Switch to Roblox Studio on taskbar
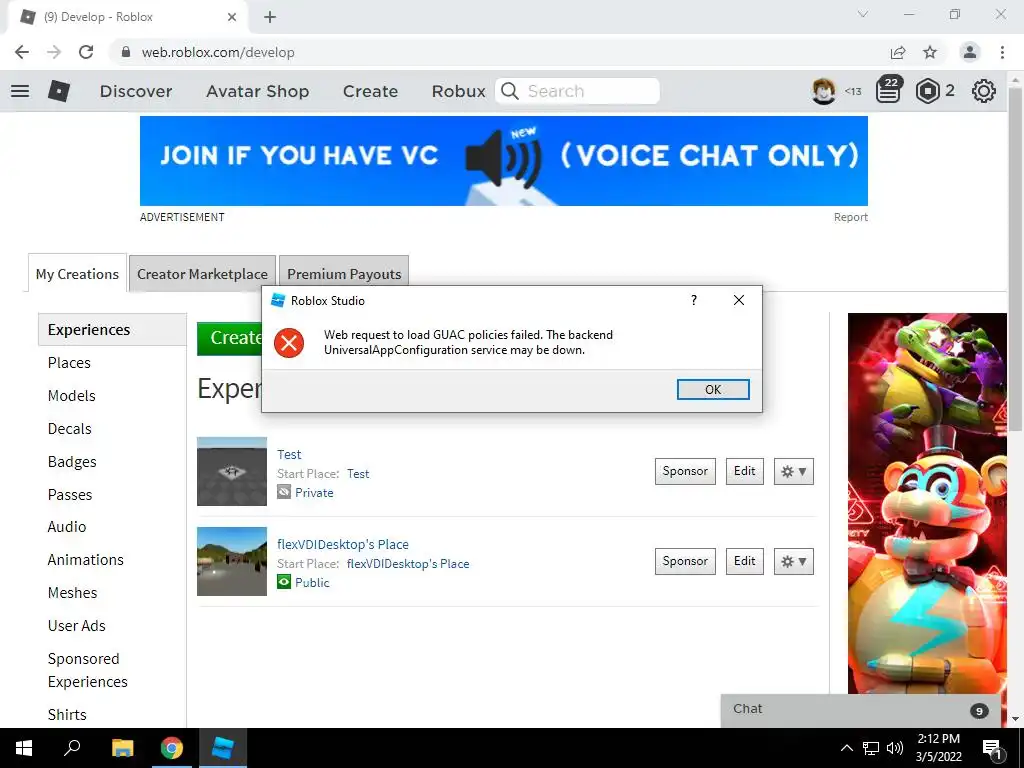This screenshot has width=1024, height=768. 222,748
